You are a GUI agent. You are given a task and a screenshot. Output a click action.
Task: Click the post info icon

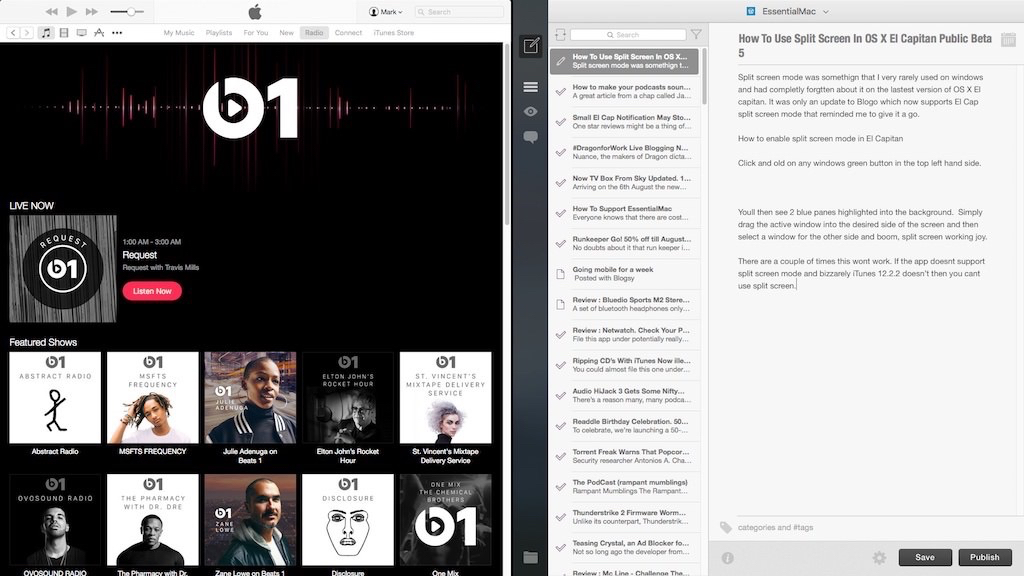coord(728,558)
